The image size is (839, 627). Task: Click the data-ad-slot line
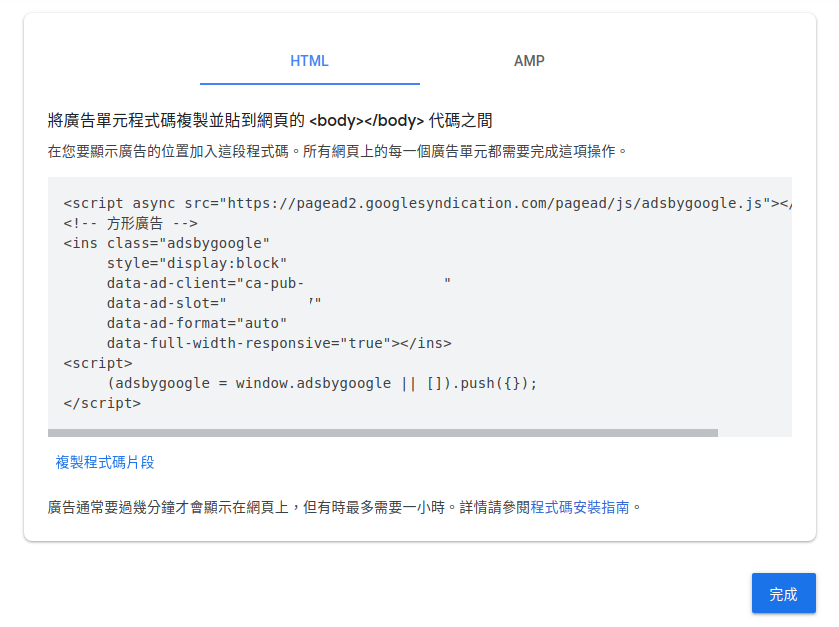click(214, 303)
